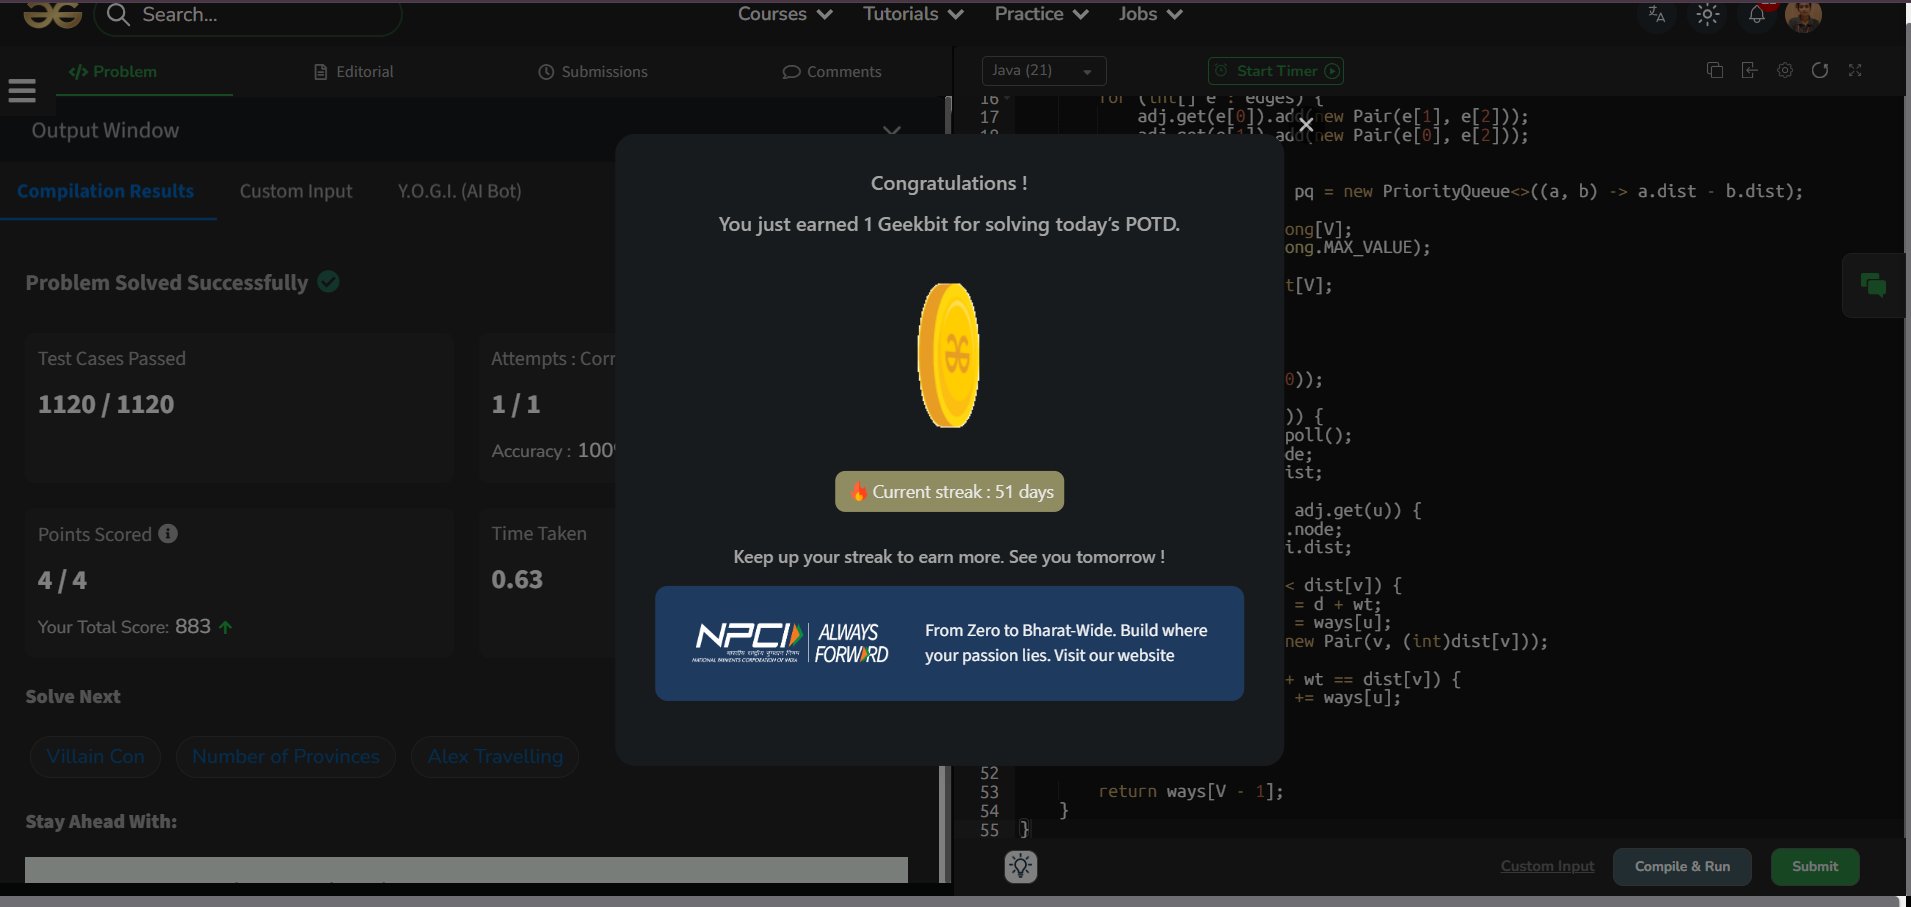Click the green Submit button
The image size is (1911, 907).
point(1815,867)
